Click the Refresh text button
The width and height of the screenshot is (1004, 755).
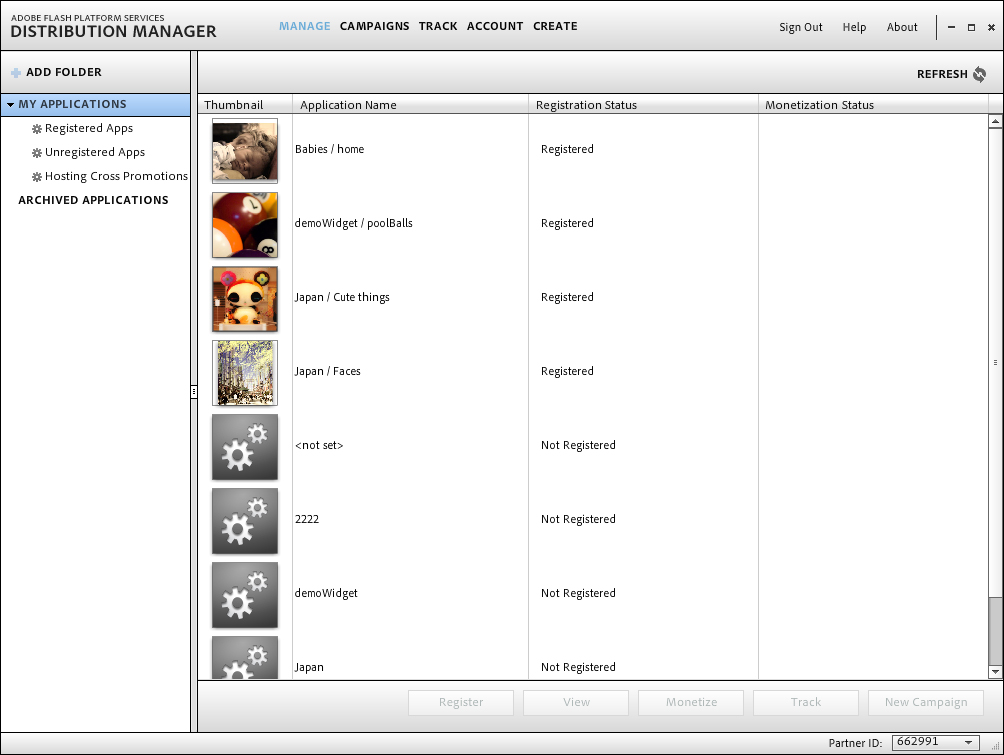click(x=942, y=74)
